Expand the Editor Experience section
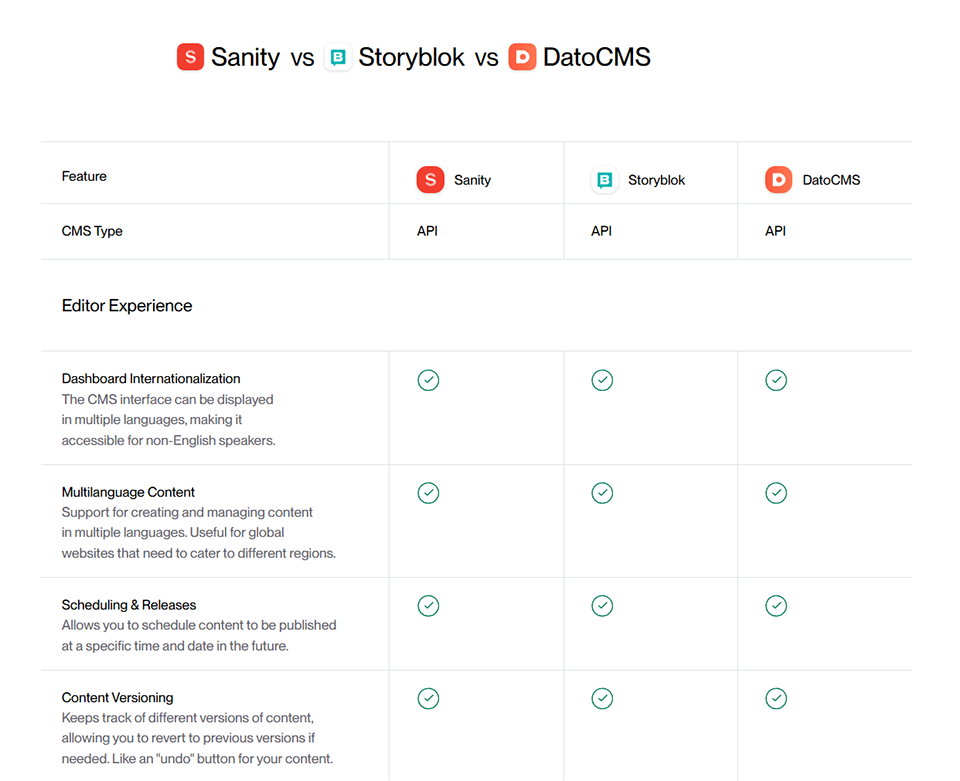 point(127,306)
